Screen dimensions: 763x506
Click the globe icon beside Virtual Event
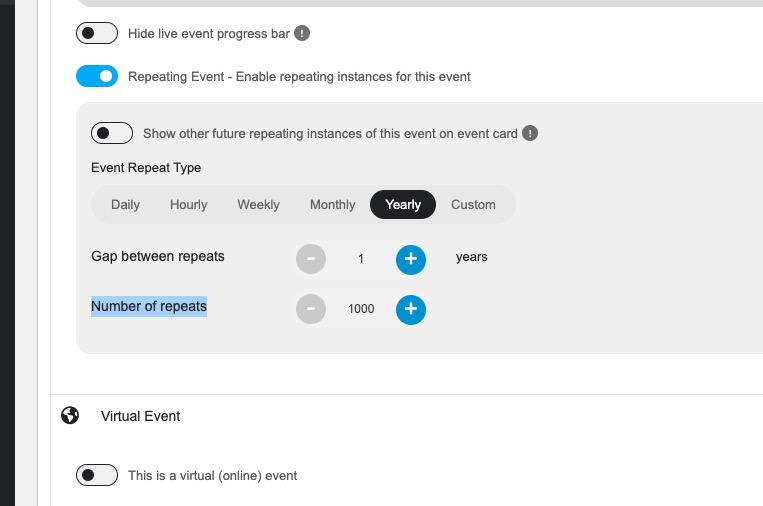pyautogui.click(x=70, y=416)
